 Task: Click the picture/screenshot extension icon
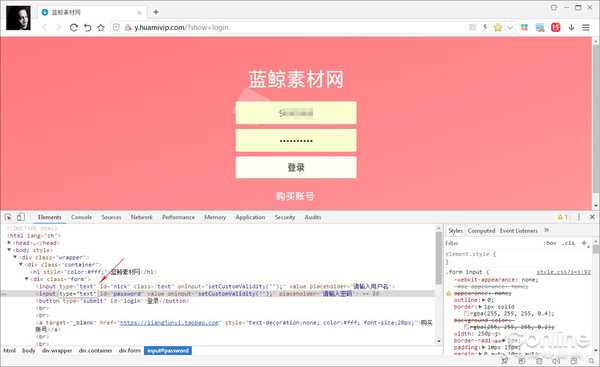tap(540, 28)
